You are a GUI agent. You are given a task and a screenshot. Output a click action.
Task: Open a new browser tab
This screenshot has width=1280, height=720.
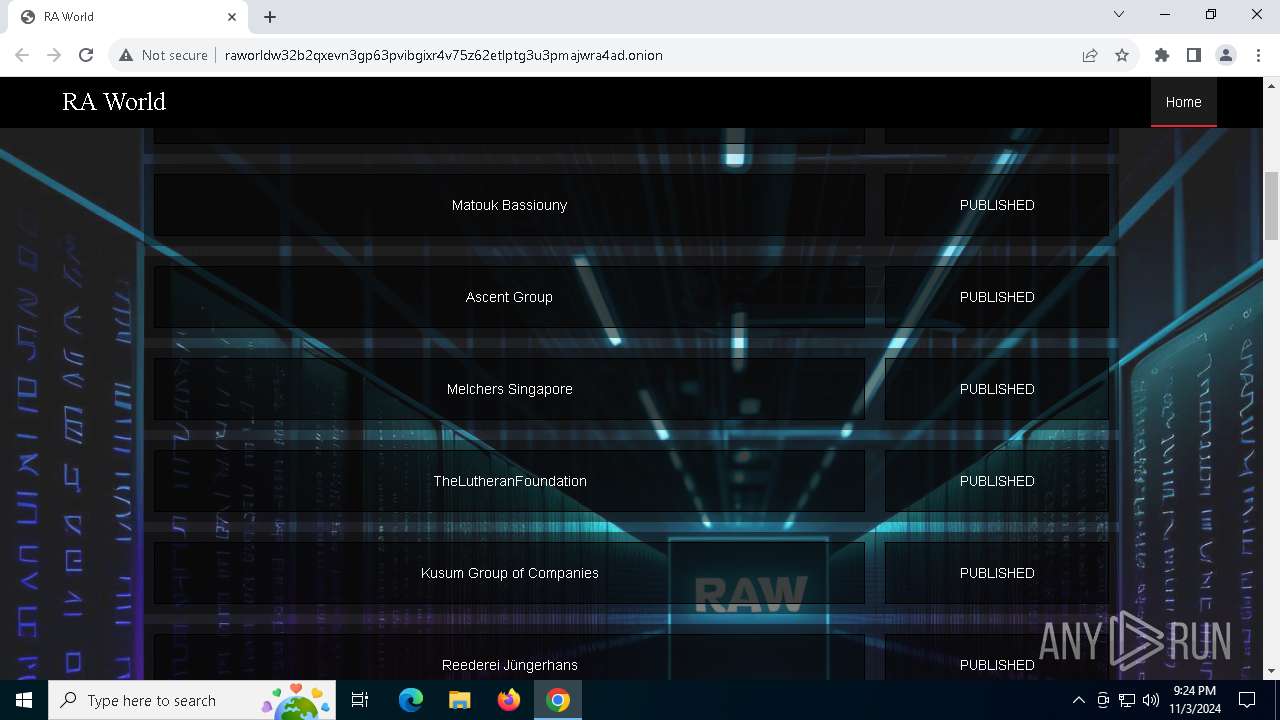270,16
